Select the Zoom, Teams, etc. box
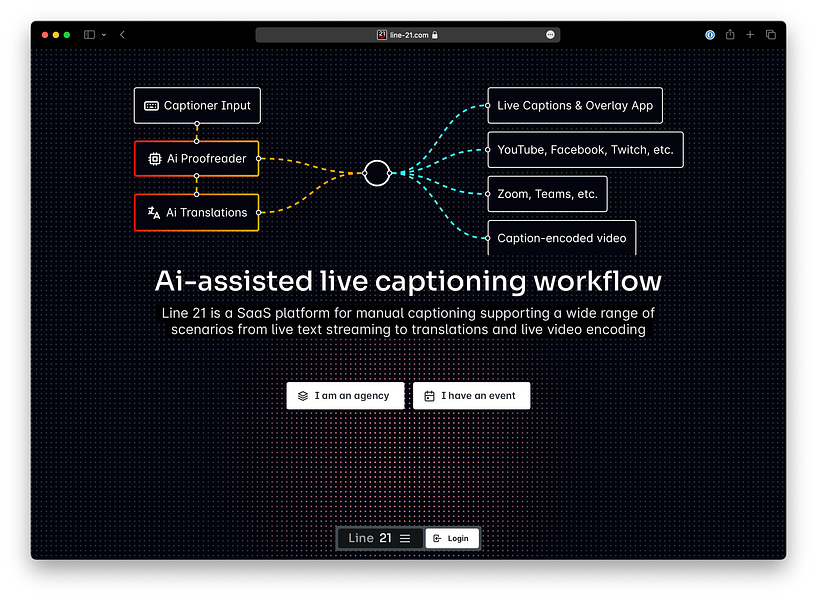Image resolution: width=817 pixels, height=600 pixels. (x=548, y=194)
